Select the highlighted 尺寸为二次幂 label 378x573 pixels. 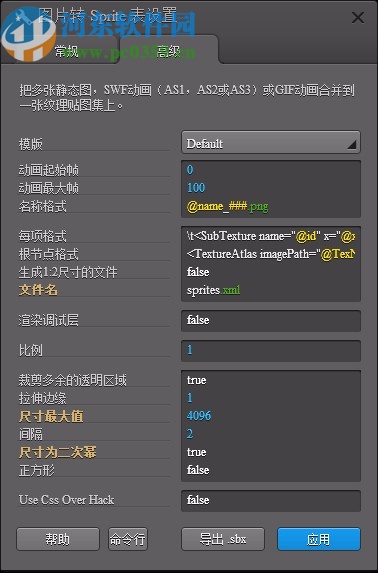(x=57, y=452)
